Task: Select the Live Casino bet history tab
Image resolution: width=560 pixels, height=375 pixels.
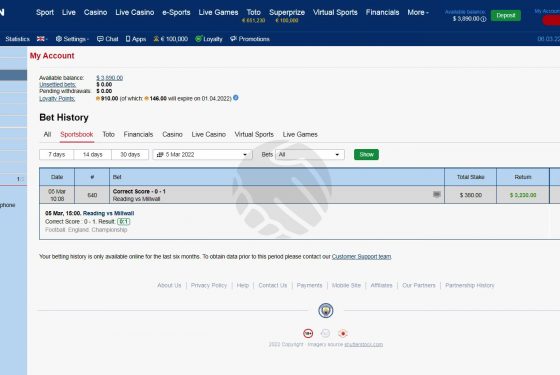Action: tap(209, 135)
